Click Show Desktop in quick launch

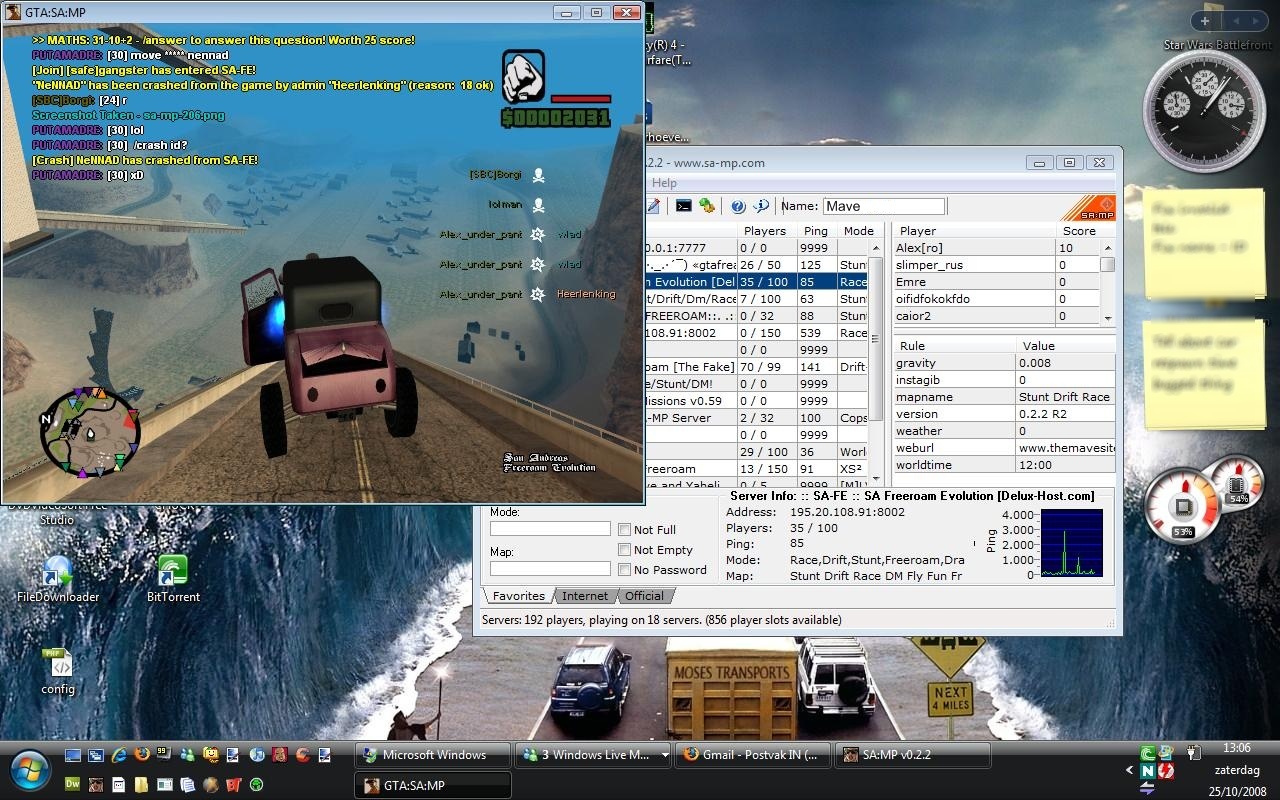73,755
